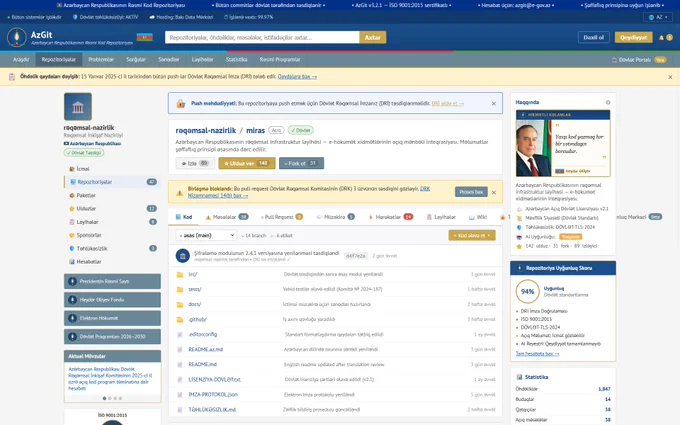Switch to the Wiki tab
The width and height of the screenshot is (680, 425).
point(478,217)
